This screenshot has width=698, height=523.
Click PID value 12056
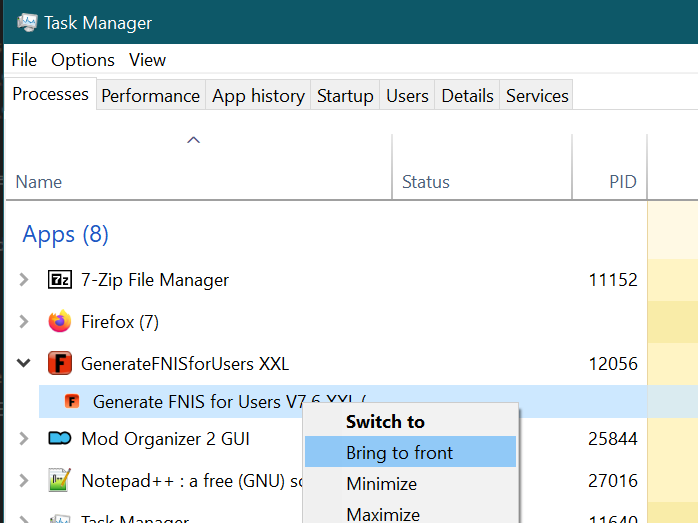pyautogui.click(x=613, y=364)
